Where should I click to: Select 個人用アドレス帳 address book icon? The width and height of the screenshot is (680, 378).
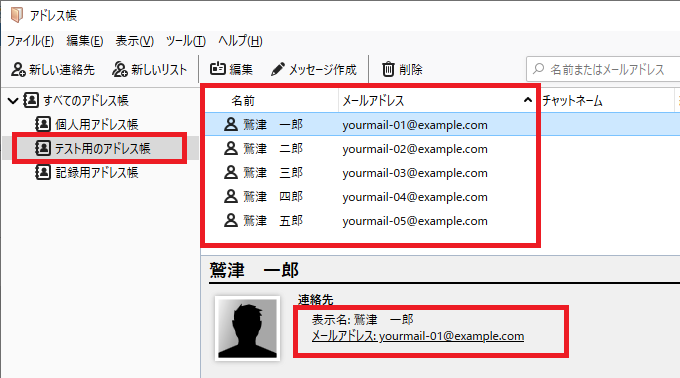[42, 124]
